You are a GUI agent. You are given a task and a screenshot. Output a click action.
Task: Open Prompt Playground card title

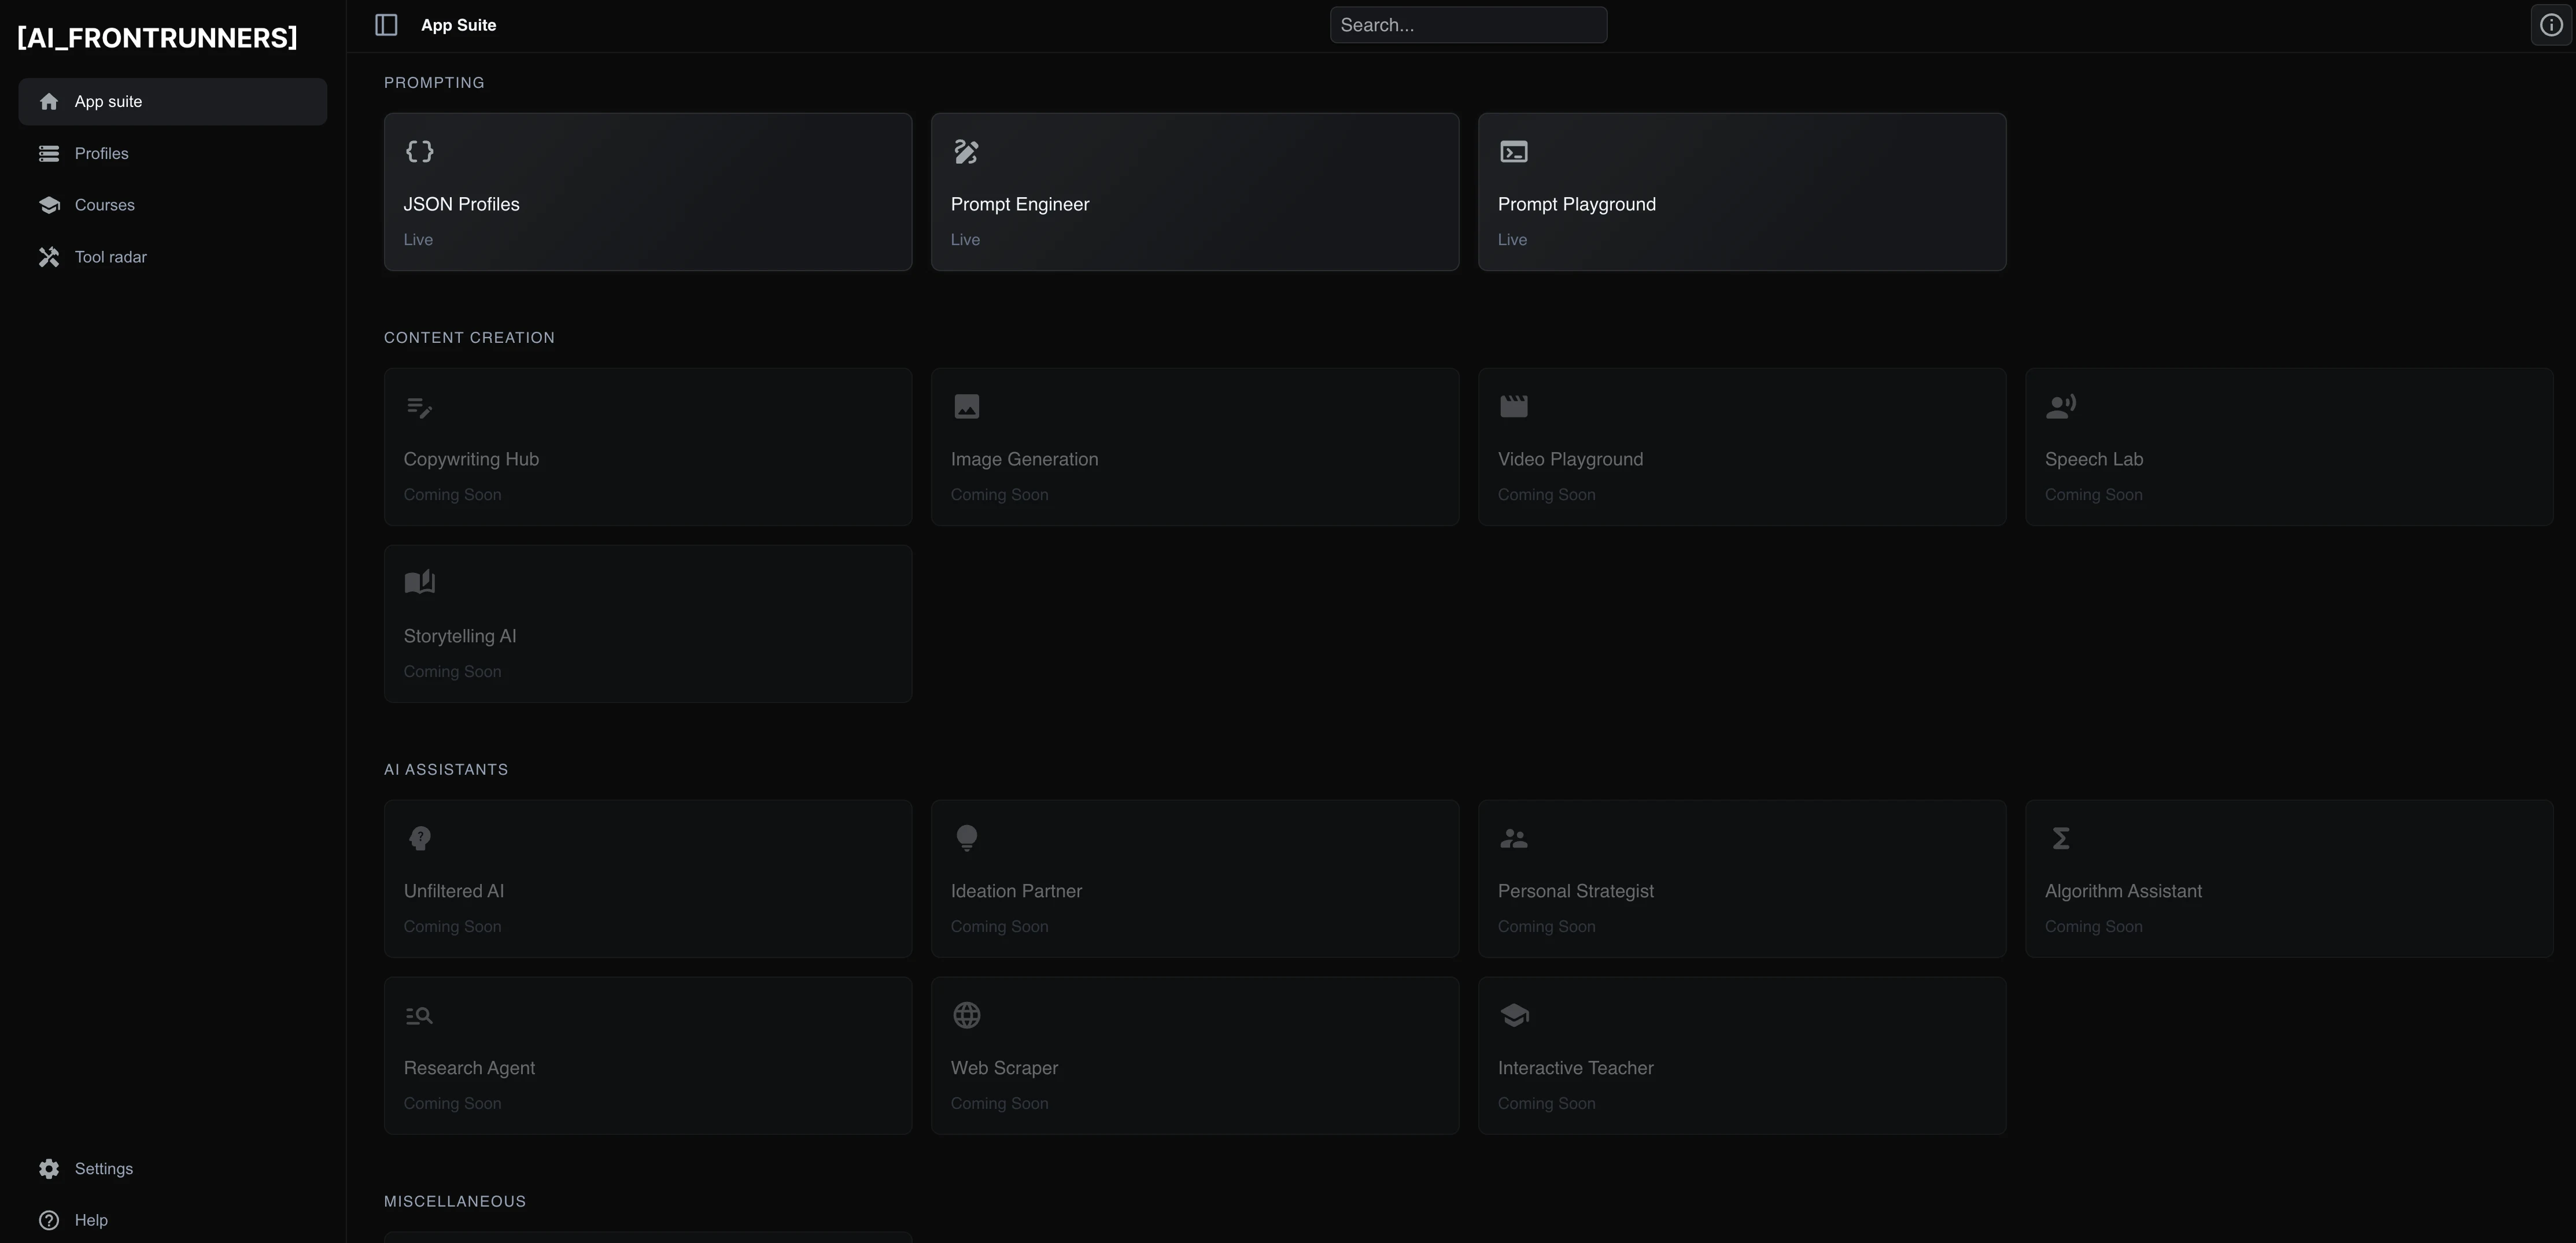1576,204
